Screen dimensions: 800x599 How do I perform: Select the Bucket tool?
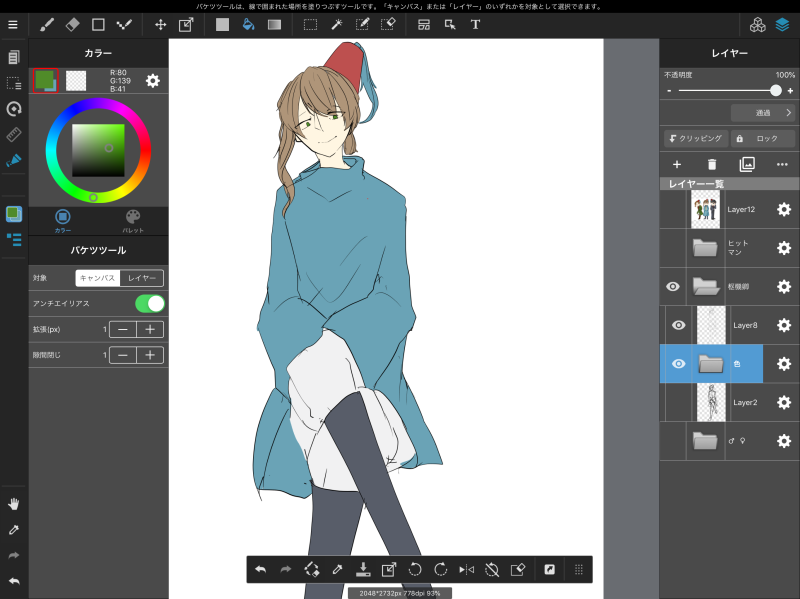point(248,24)
